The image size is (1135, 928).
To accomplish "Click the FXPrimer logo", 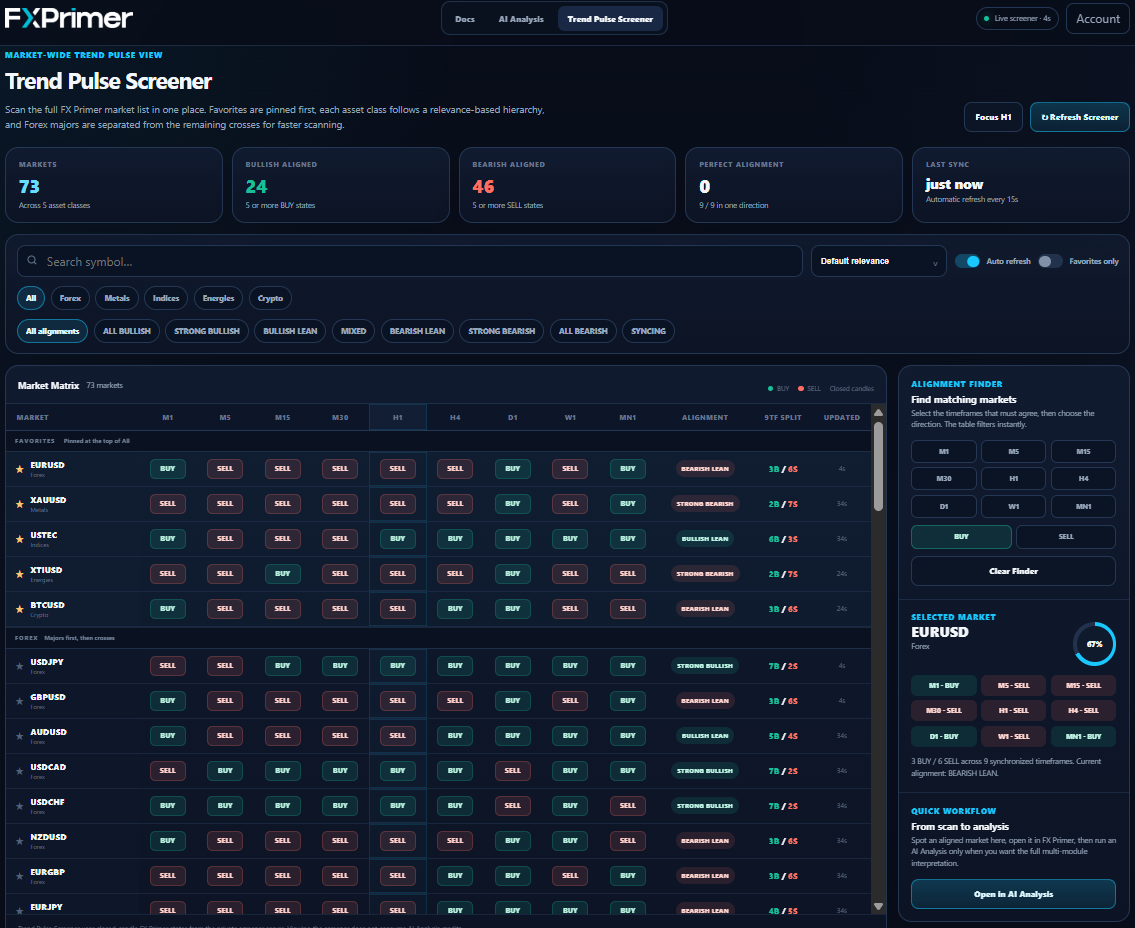I will click(69, 18).
